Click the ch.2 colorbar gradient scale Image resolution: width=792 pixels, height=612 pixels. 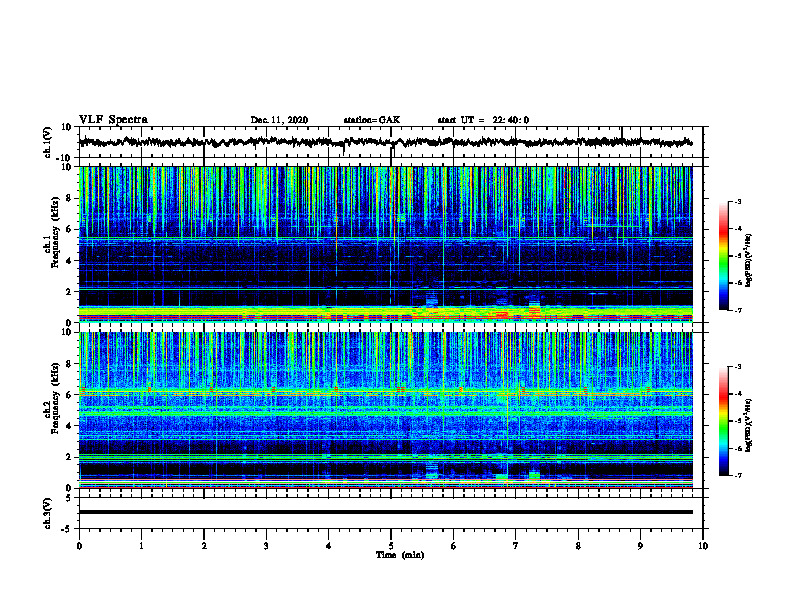[x=723, y=421]
